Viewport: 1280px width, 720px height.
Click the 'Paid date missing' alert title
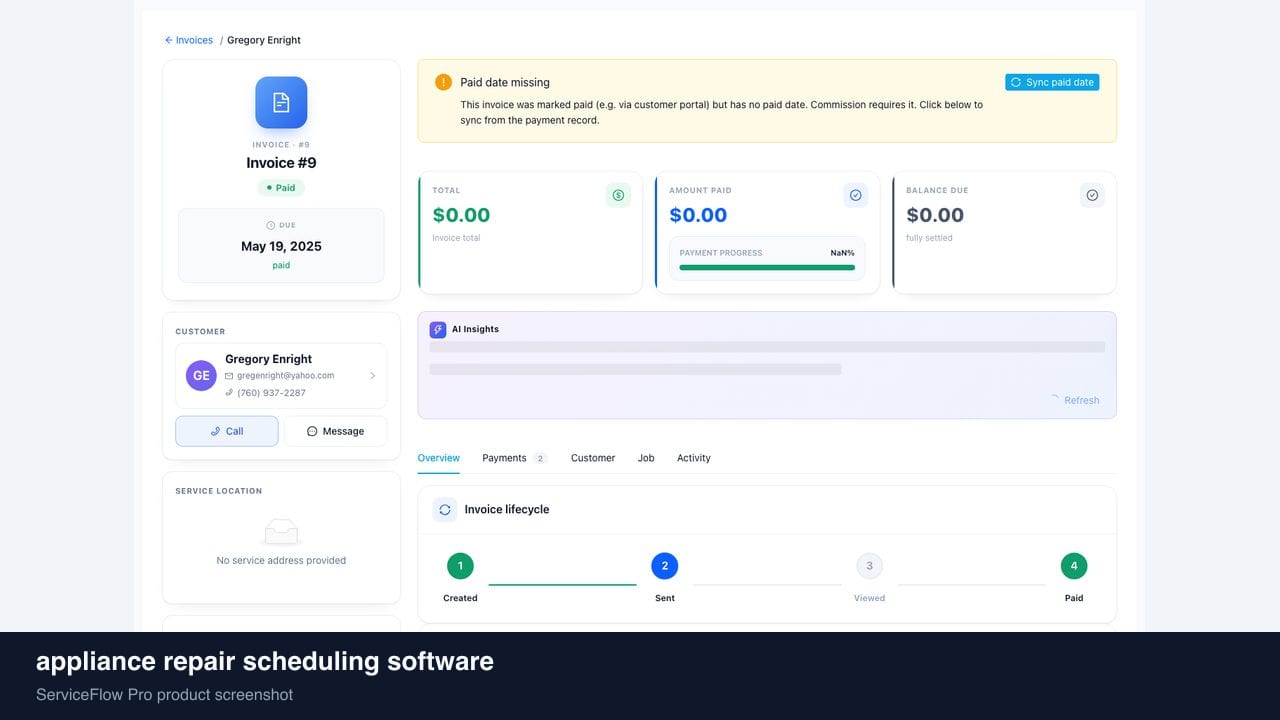point(505,82)
